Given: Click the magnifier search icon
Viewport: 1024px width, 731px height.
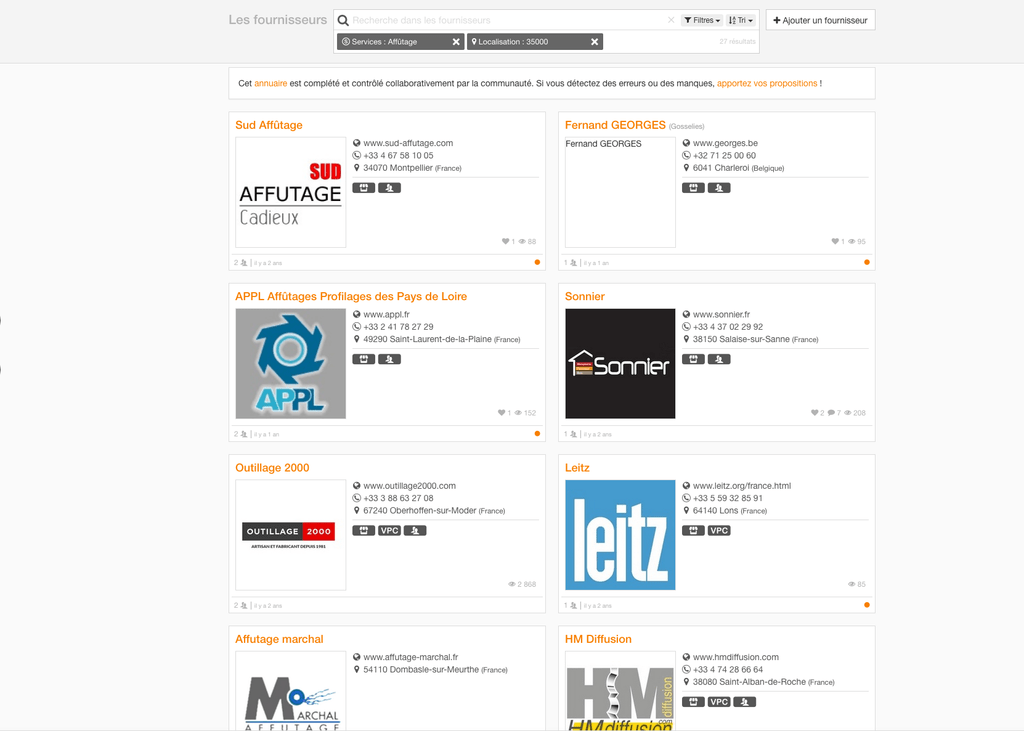Looking at the screenshot, I should click(x=343, y=20).
